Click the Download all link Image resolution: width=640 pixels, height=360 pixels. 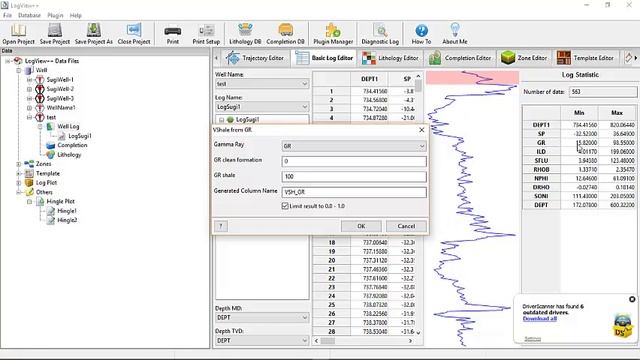540,318
